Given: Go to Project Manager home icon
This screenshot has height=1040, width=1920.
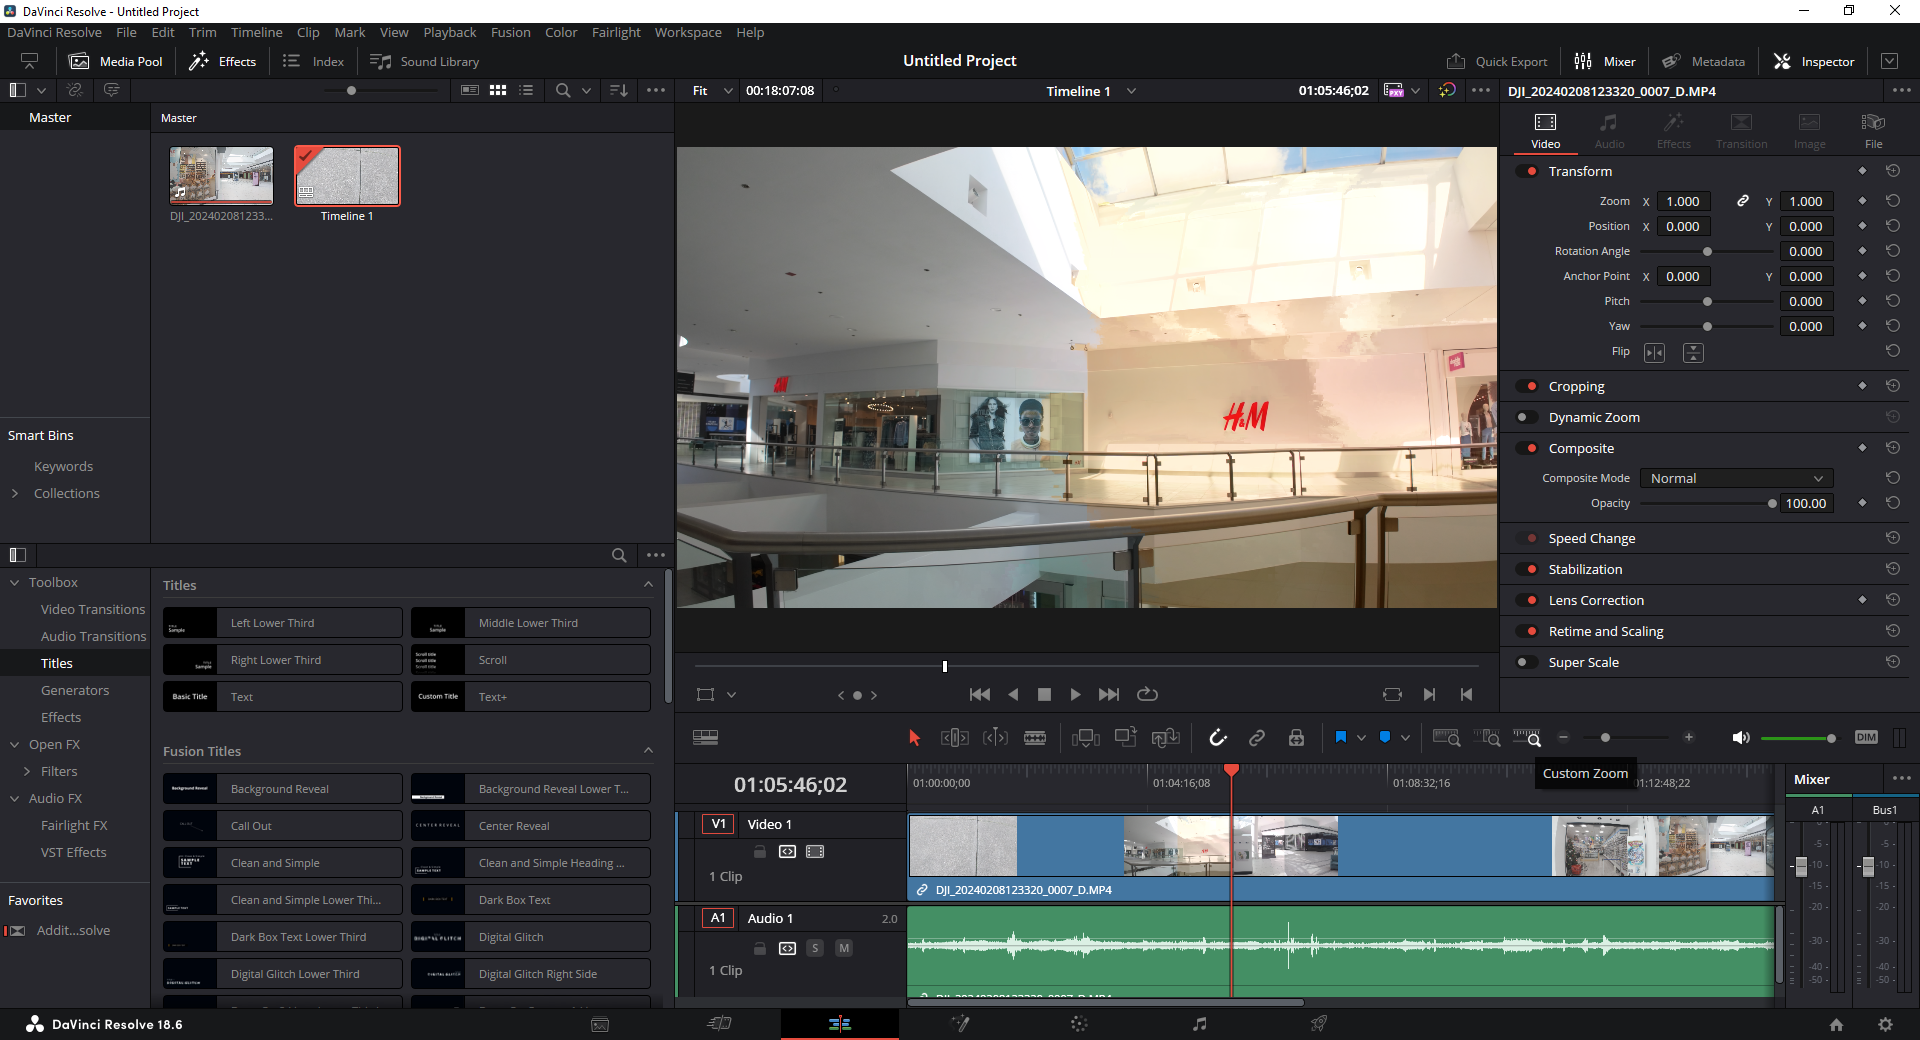Looking at the screenshot, I should [1836, 1024].
